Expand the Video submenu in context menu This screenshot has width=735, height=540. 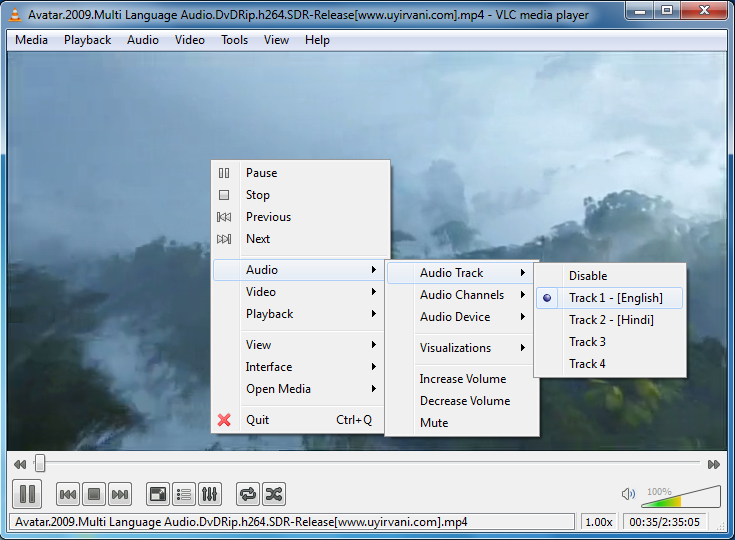point(299,292)
